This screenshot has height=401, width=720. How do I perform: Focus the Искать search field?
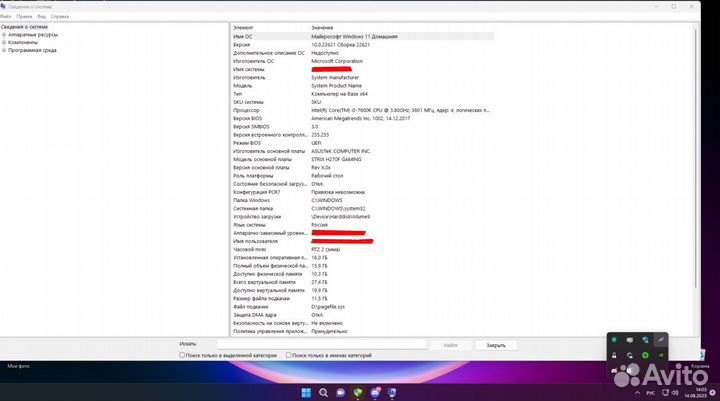pos(321,344)
